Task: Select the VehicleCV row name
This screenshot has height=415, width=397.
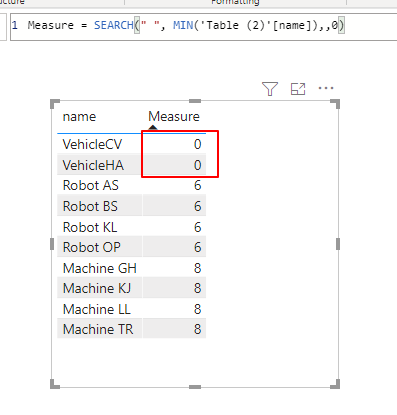Action: (92, 144)
